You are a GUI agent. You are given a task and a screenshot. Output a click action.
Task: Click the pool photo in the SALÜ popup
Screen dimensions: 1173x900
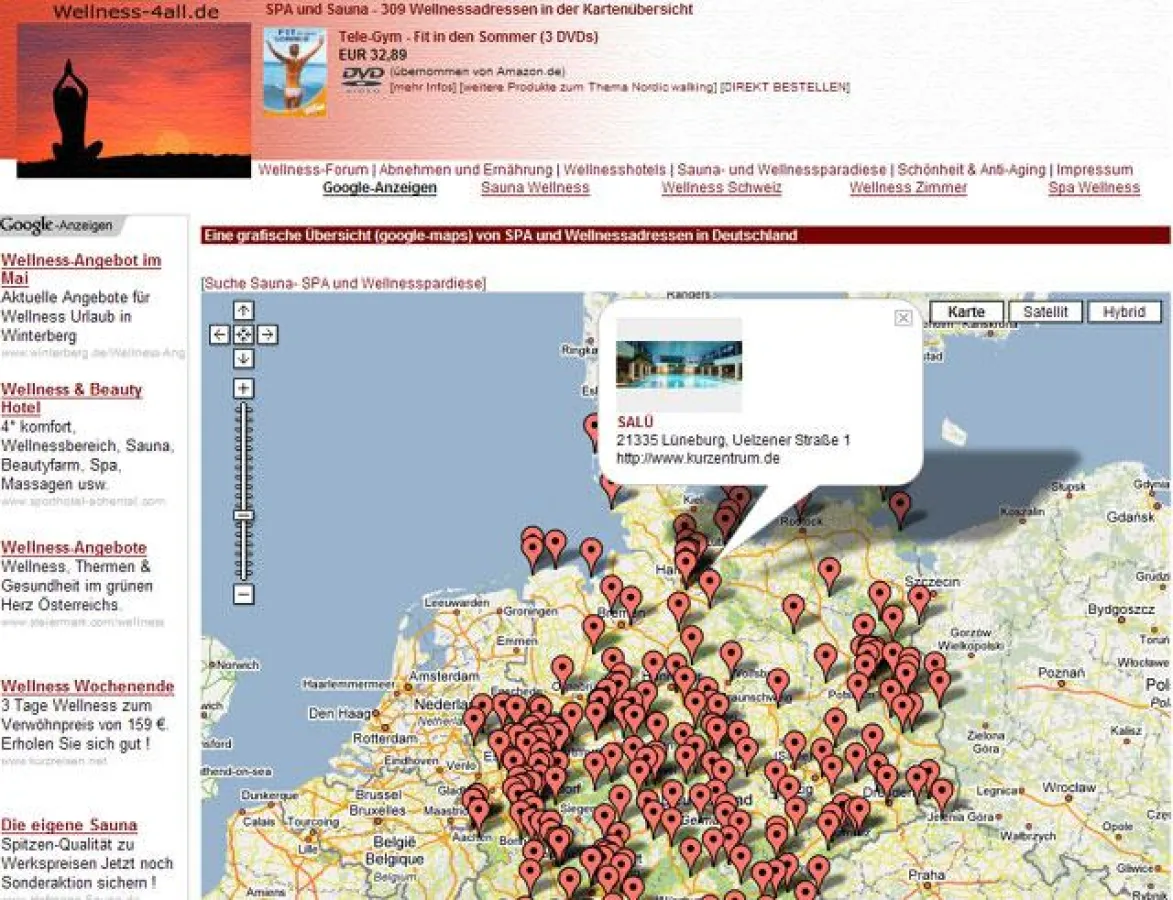point(679,365)
